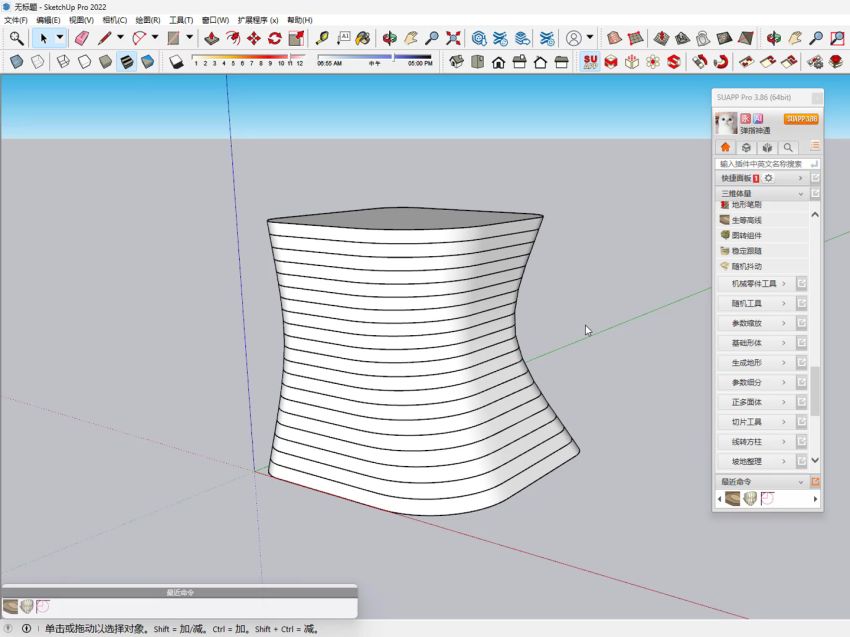Click the sandbox From Contours icon
850x637 pixels.
pos(614,38)
